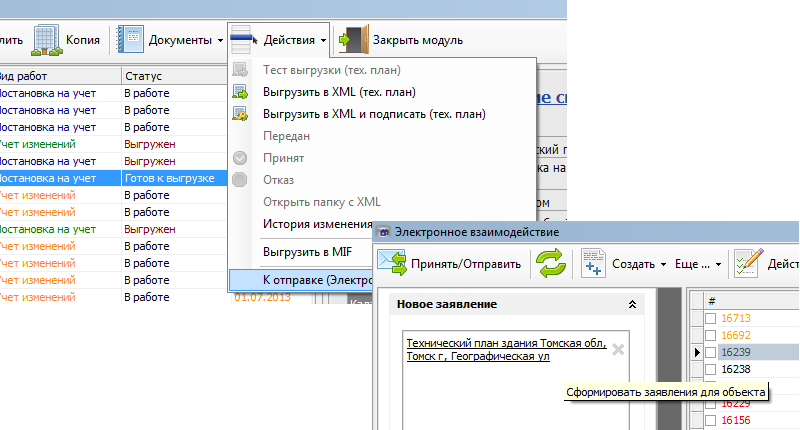800x430 pixels.
Task: Collapse the Новое заявление panel
Action: 631,304
